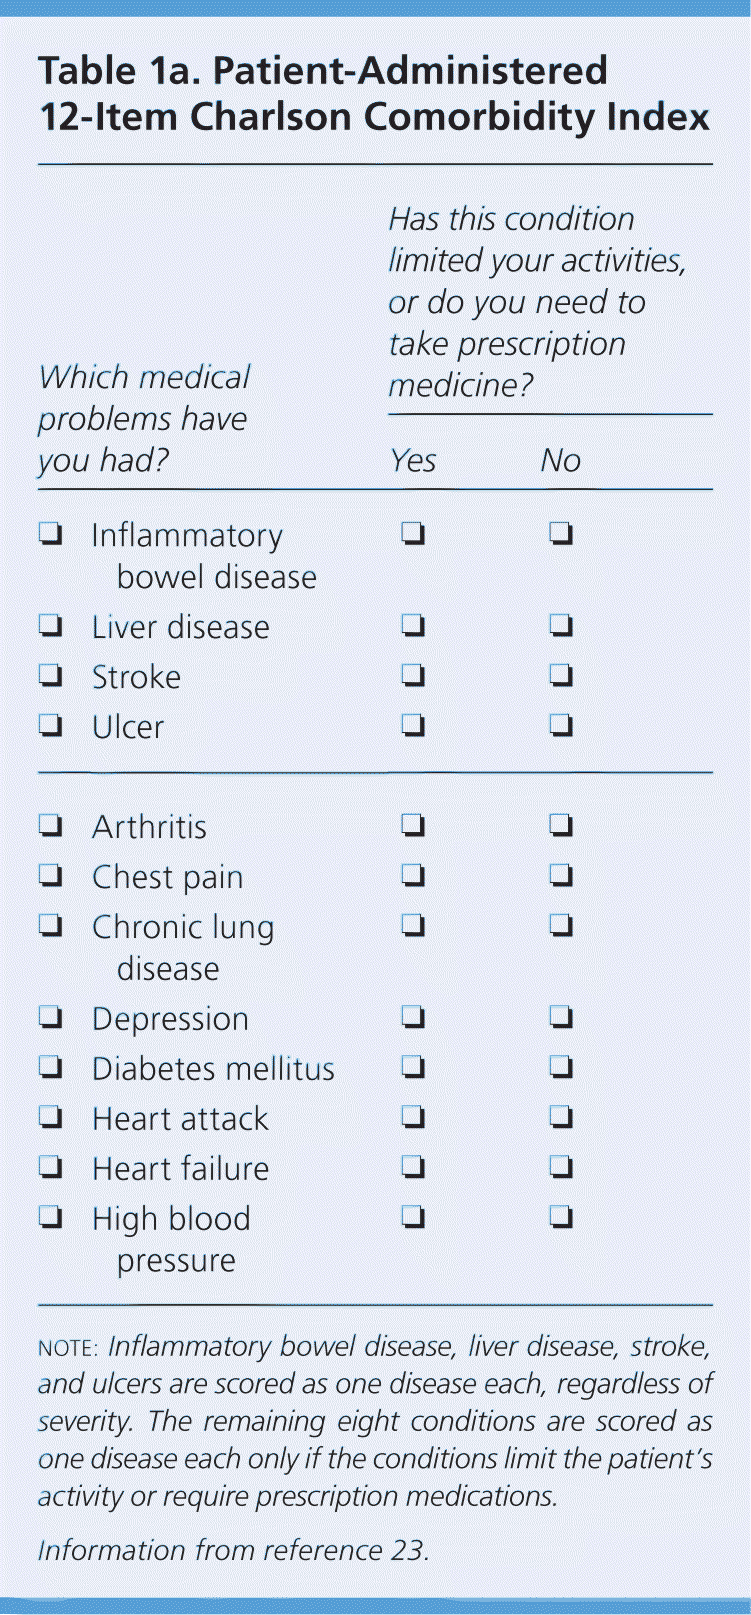This screenshot has height=1615, width=751.
Task: Check the Arthritis problem checkbox
Action: tap(51, 826)
